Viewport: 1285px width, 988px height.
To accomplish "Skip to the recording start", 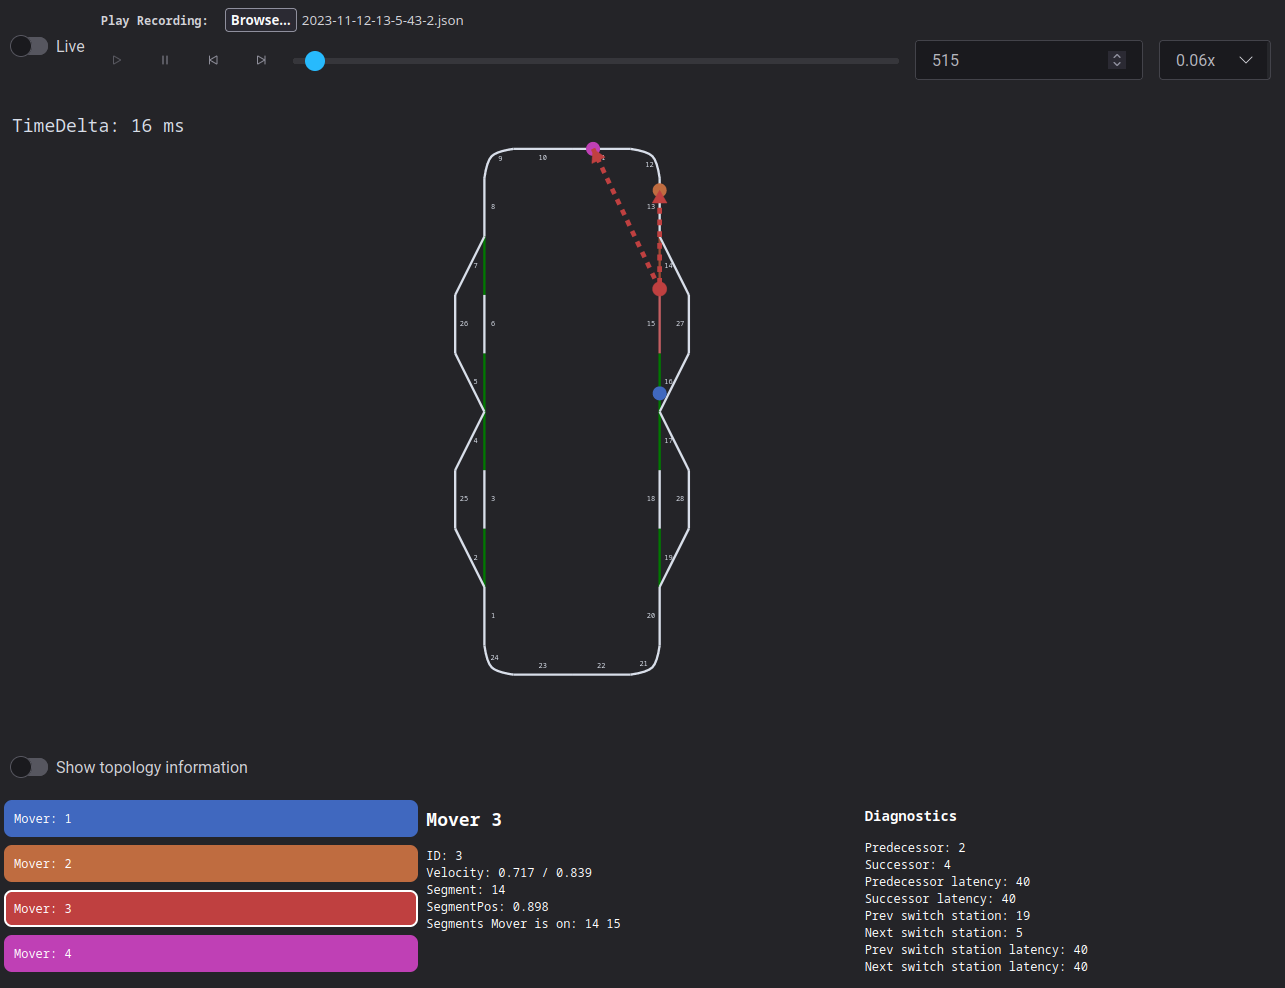I will pyautogui.click(x=213, y=60).
